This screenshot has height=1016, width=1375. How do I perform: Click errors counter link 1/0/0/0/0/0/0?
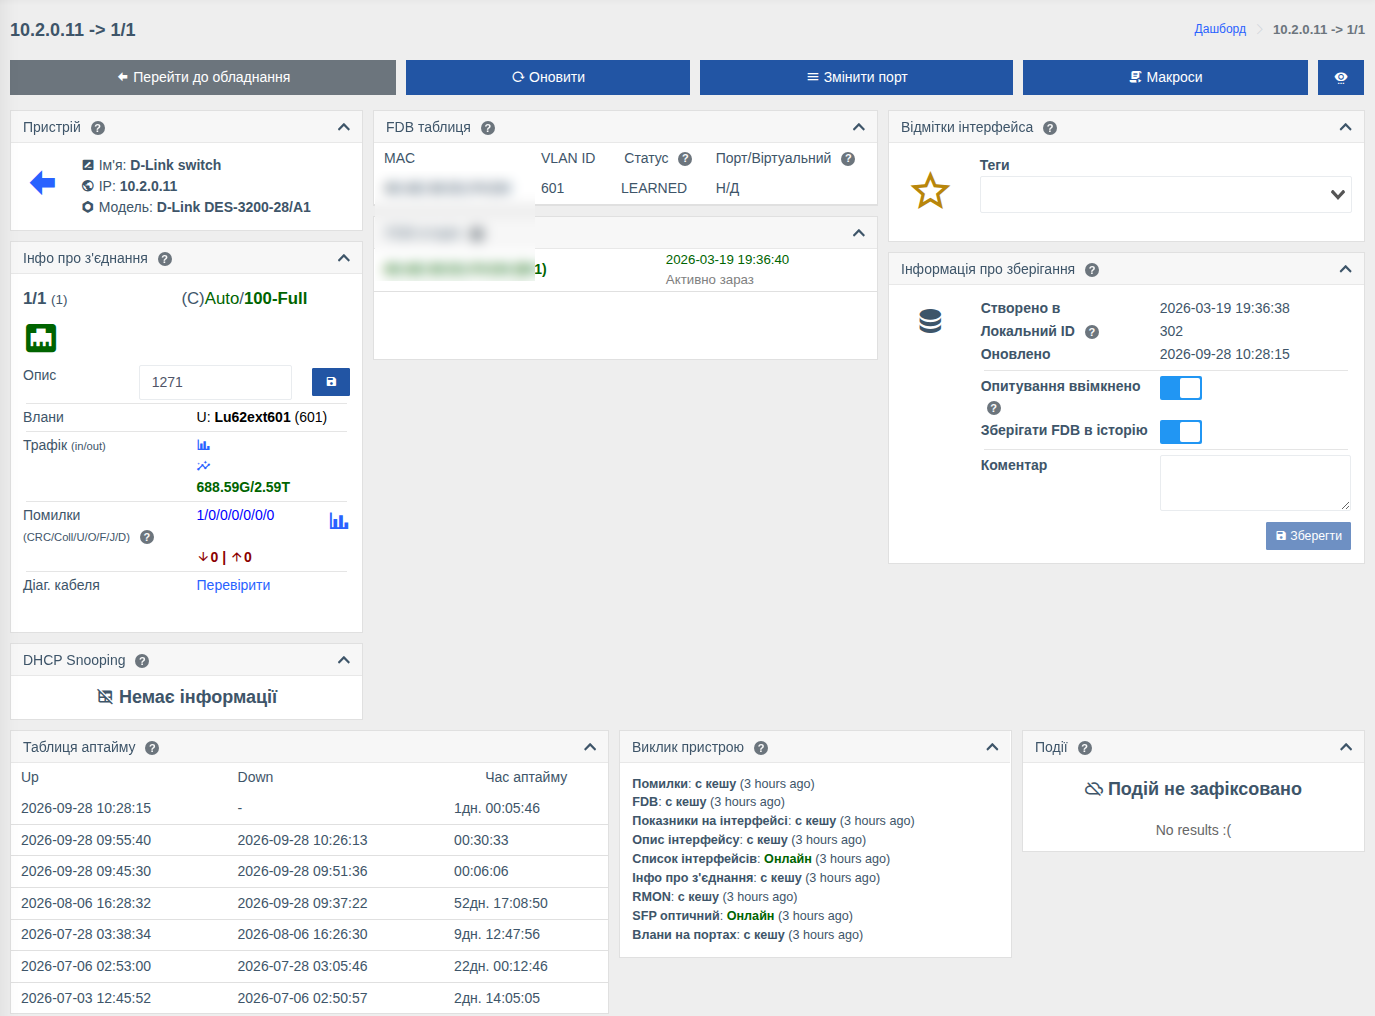[235, 515]
